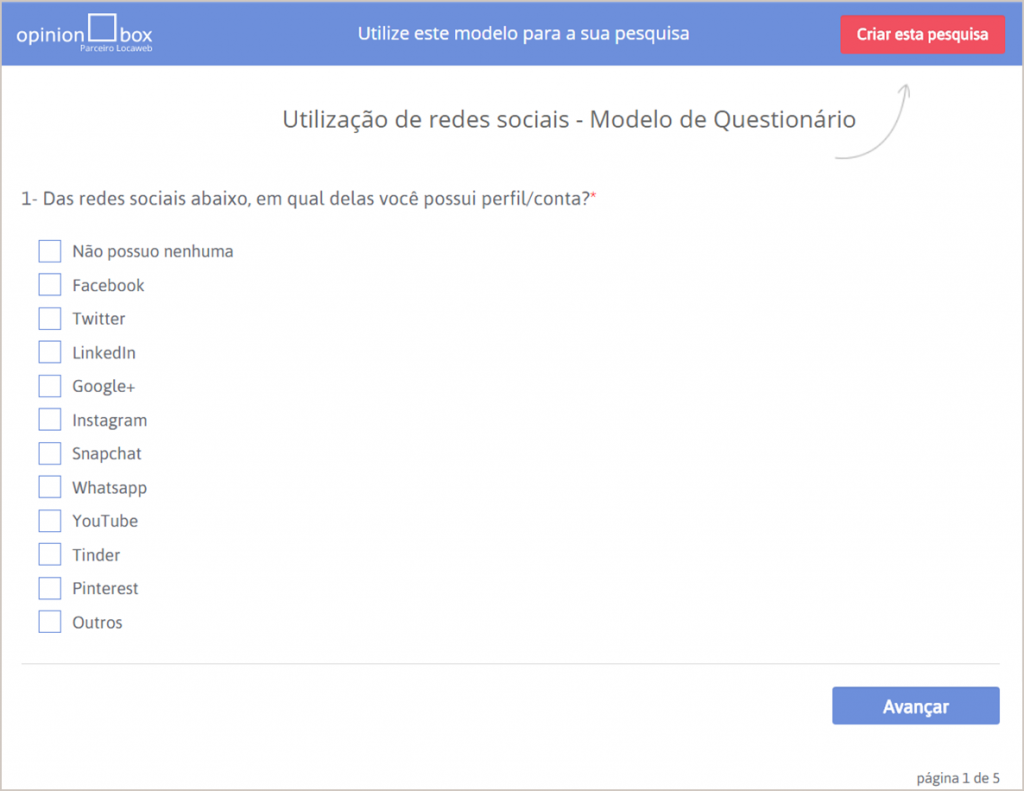Image resolution: width=1024 pixels, height=791 pixels.
Task: Check the Pinterest checkbox
Action: (49, 588)
